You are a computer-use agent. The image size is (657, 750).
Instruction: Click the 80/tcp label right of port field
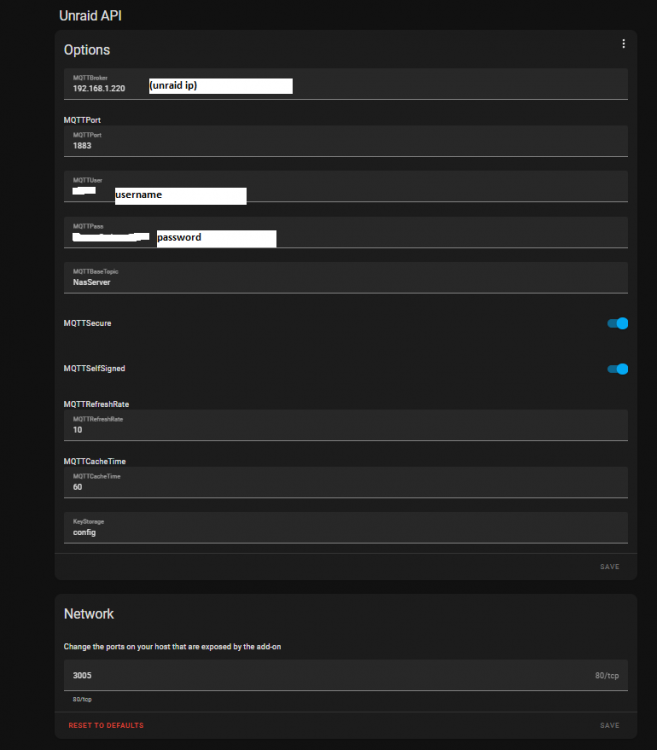click(x=607, y=675)
